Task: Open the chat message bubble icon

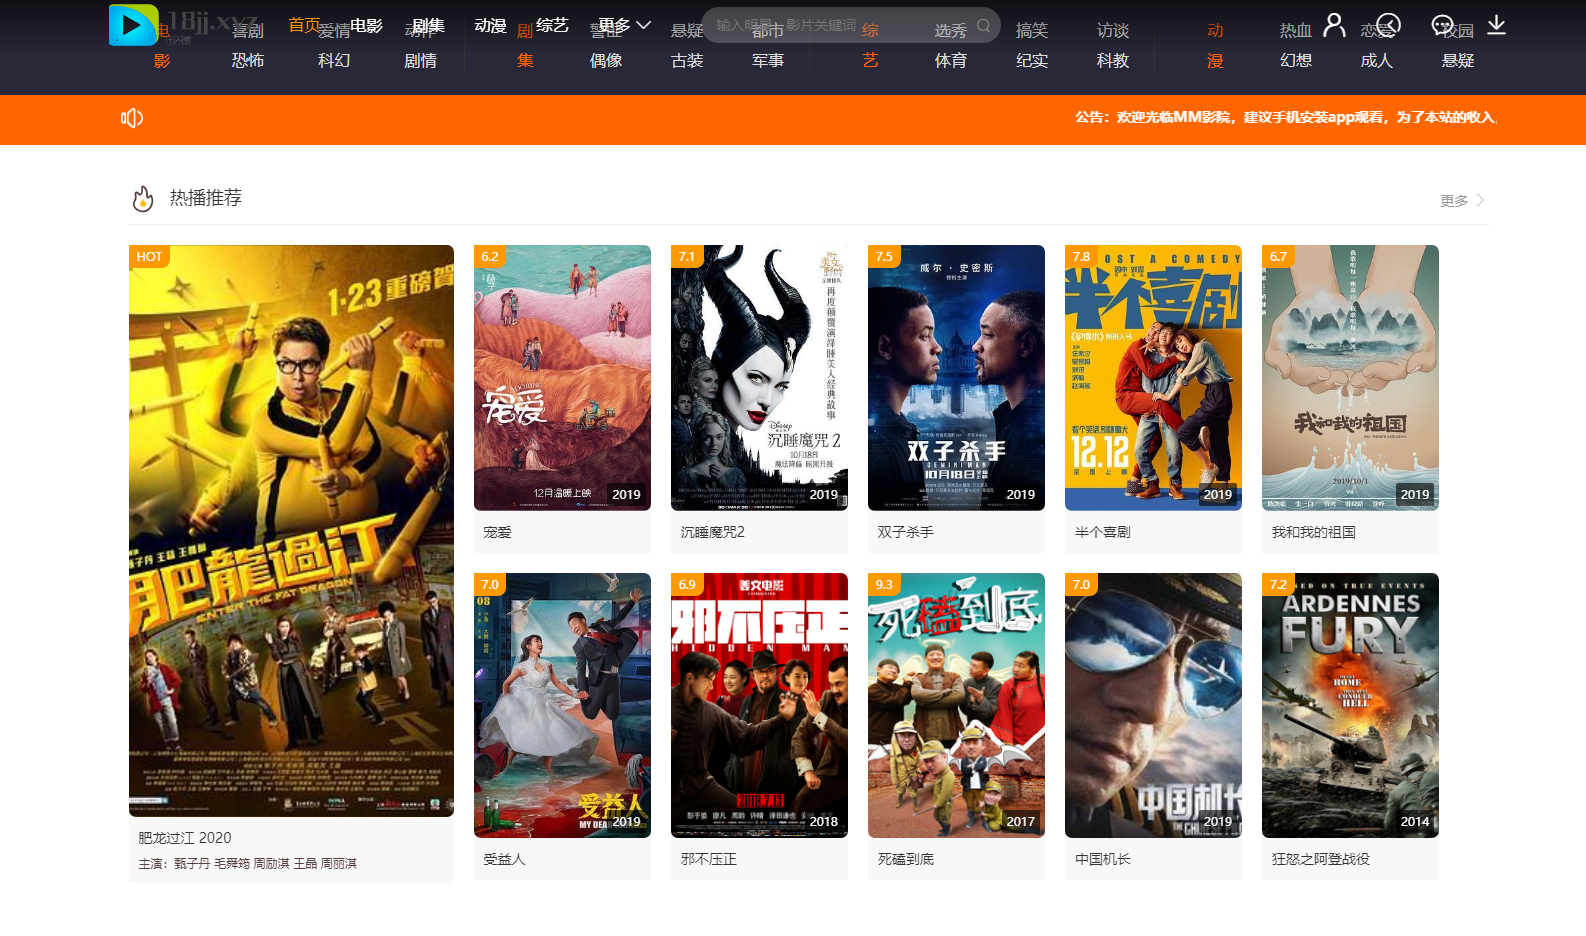Action: click(1442, 25)
